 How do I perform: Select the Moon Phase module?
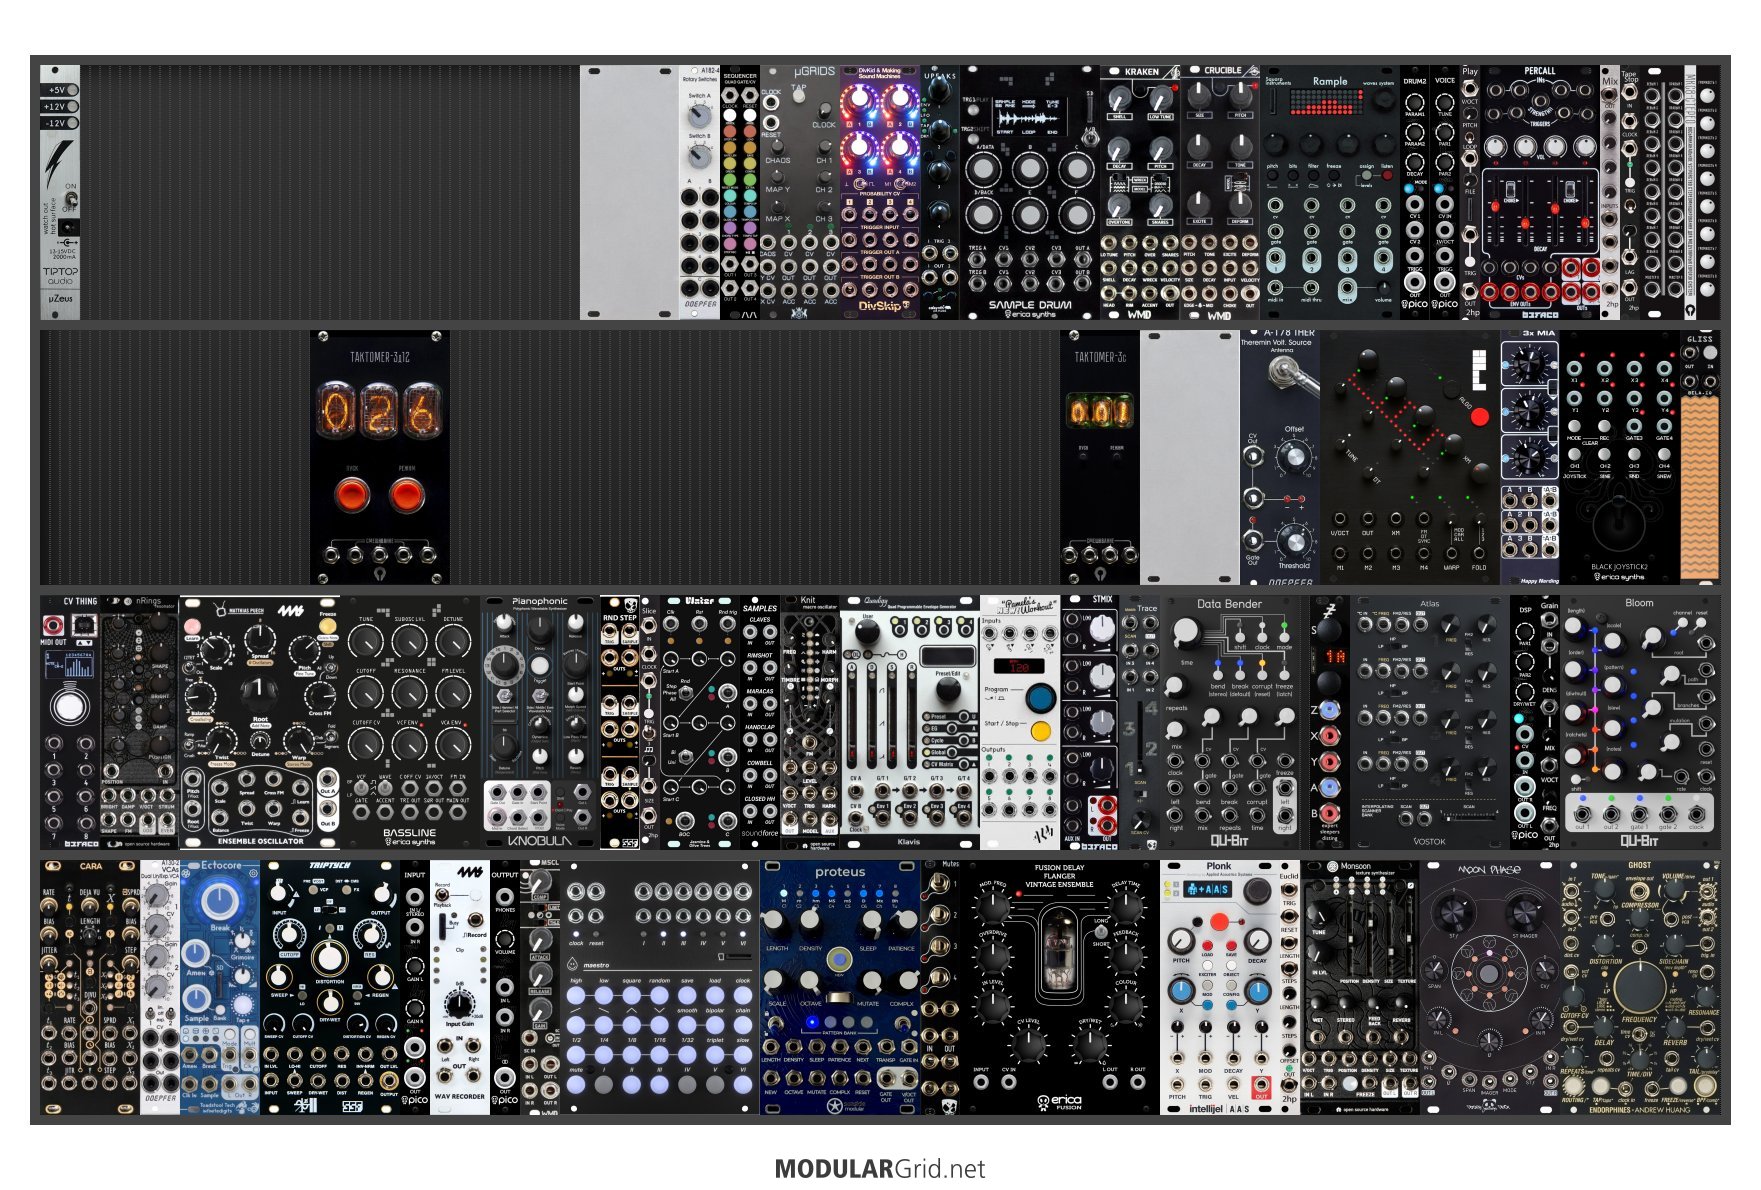point(1490,986)
